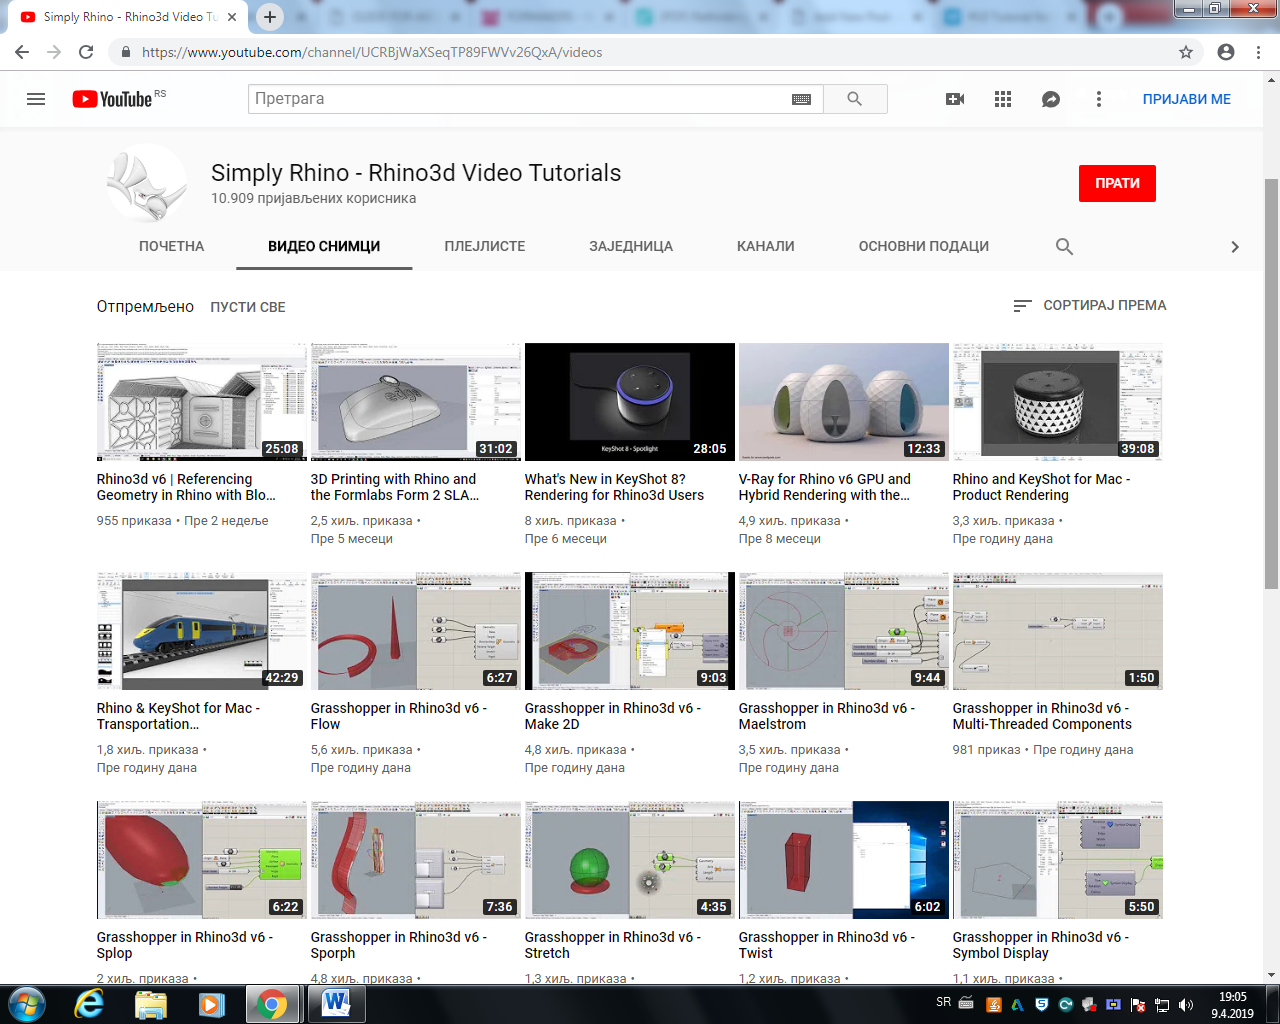Image resolution: width=1280 pixels, height=1024 pixels.
Task: Open Rhino and KeyShot Product Rendering title
Action: 1042,487
